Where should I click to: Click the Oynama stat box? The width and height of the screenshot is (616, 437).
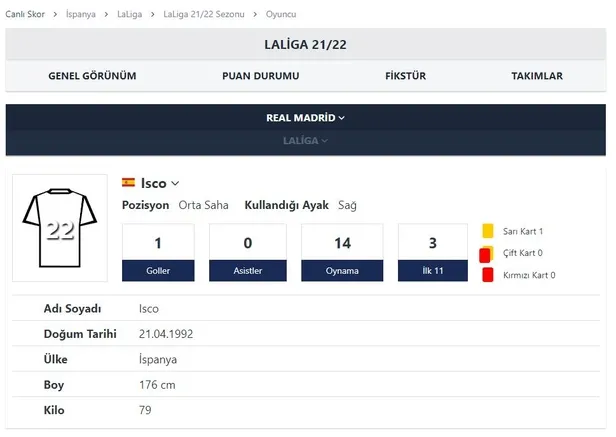(342, 252)
